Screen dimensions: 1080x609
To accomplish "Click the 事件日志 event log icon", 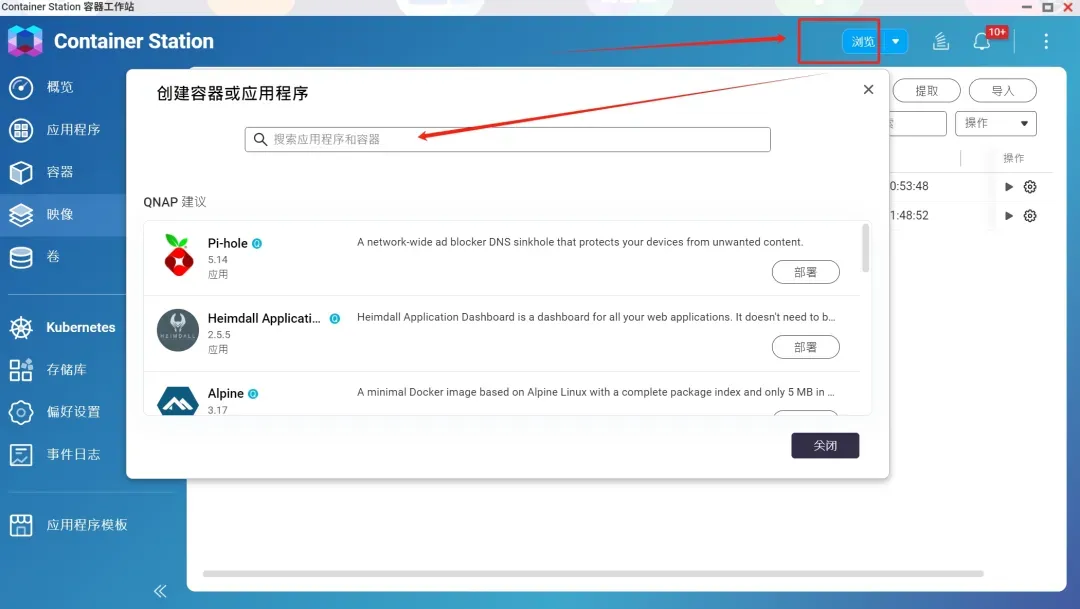I will (x=21, y=455).
